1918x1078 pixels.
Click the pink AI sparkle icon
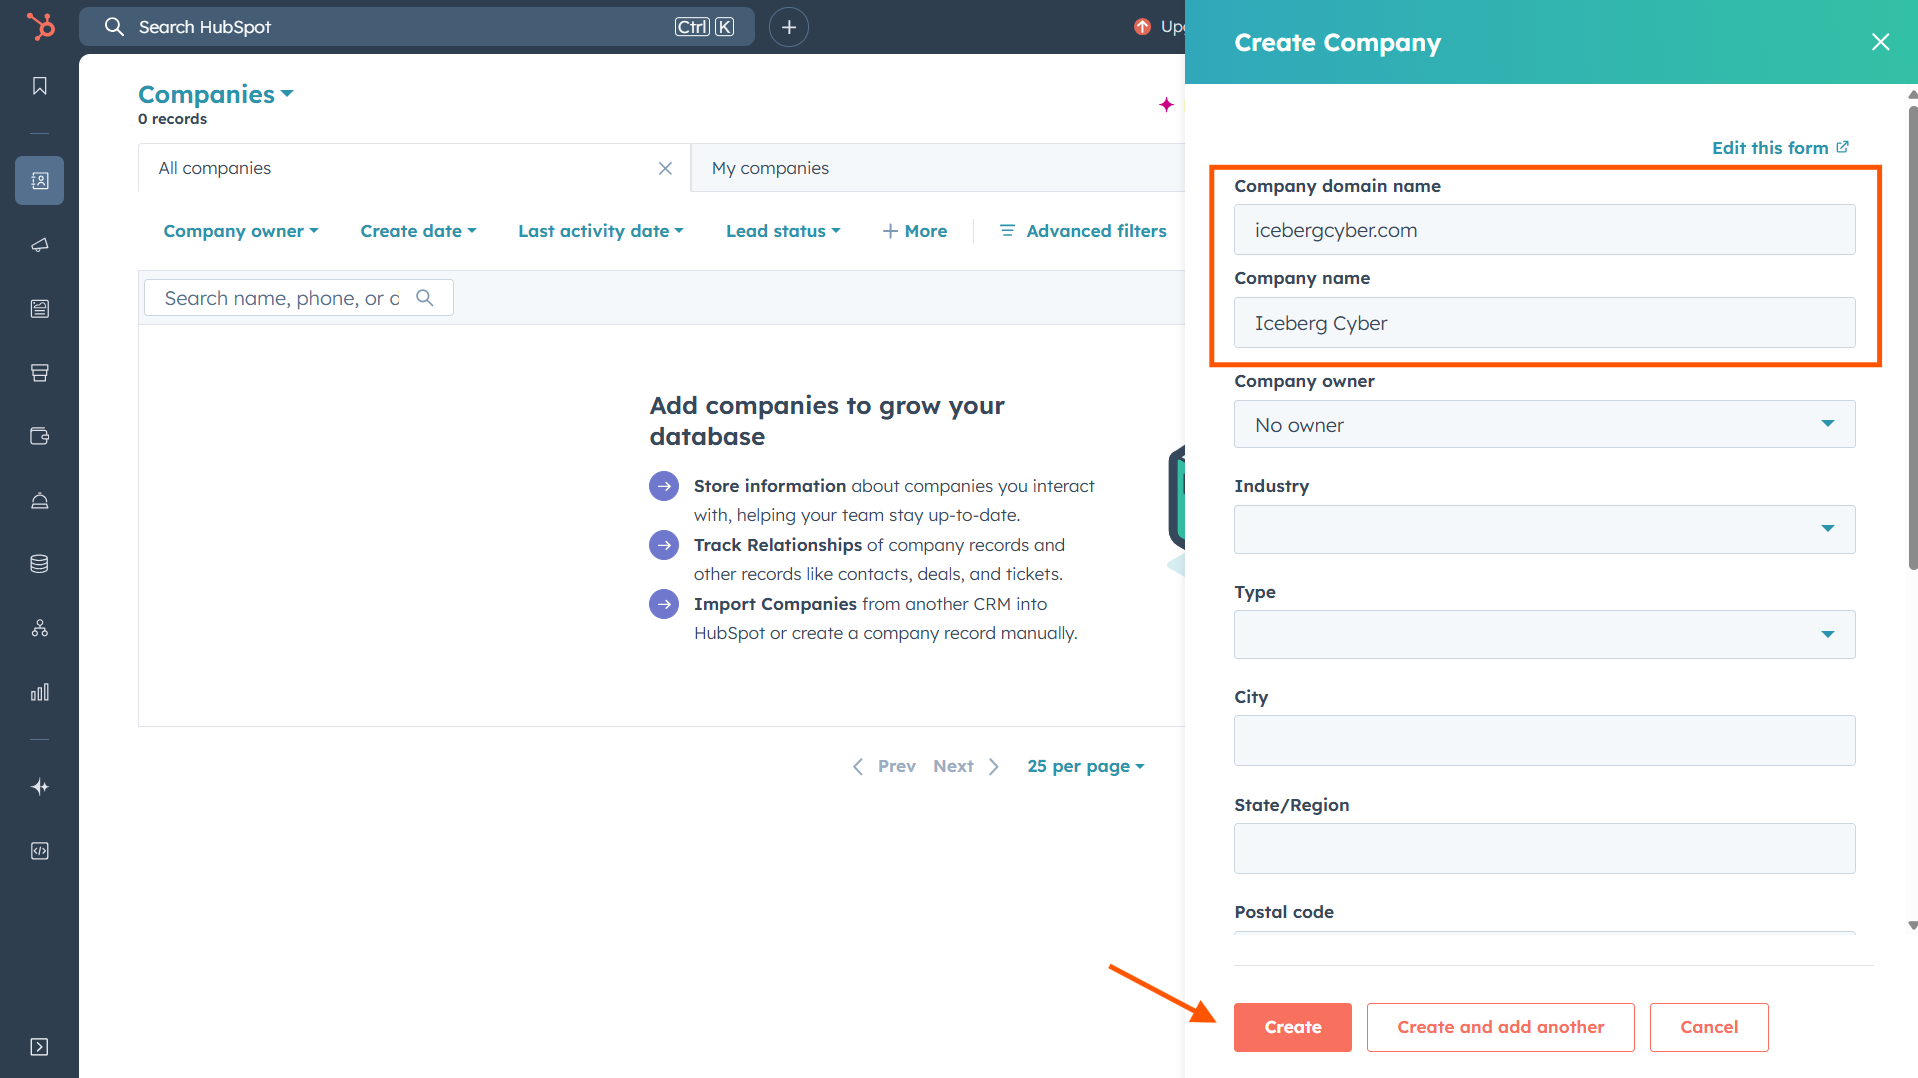[1166, 104]
